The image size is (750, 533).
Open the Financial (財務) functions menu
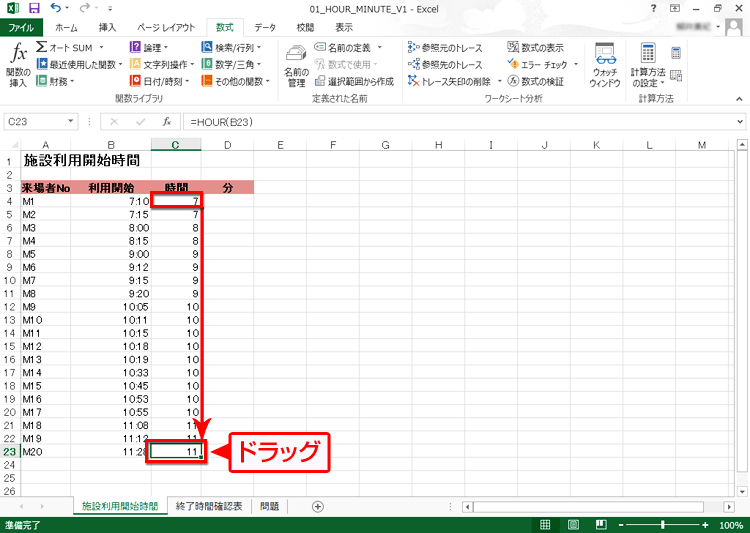[55, 81]
